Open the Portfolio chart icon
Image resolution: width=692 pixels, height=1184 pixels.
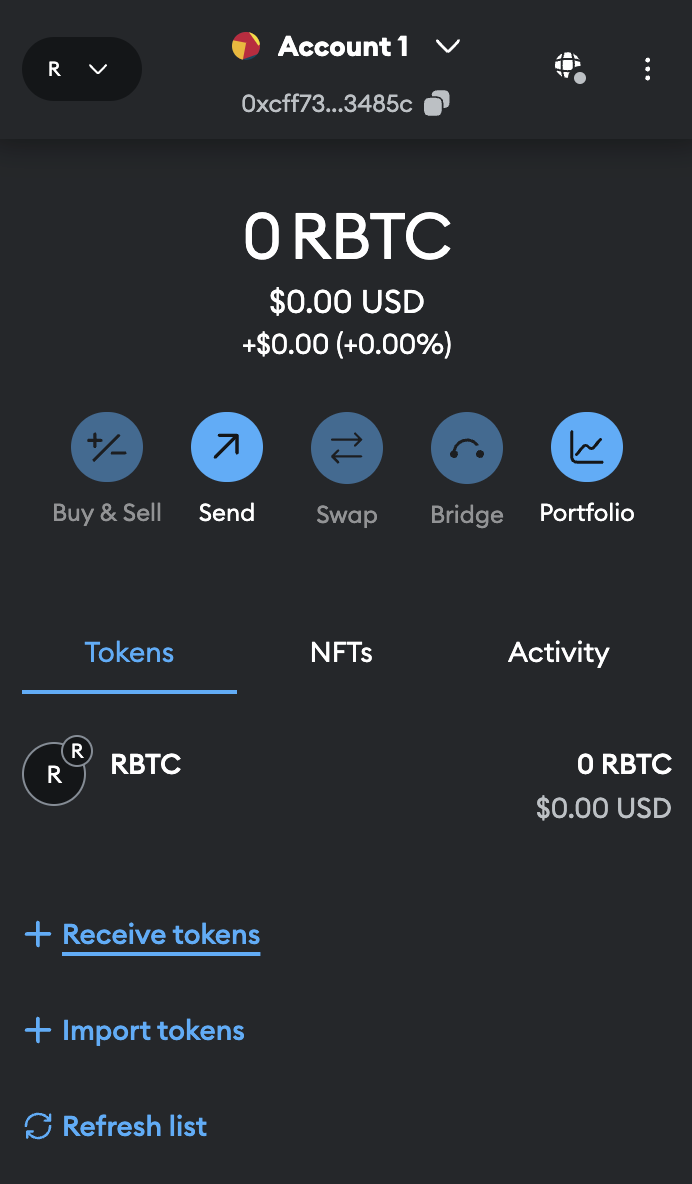pyautogui.click(x=587, y=446)
